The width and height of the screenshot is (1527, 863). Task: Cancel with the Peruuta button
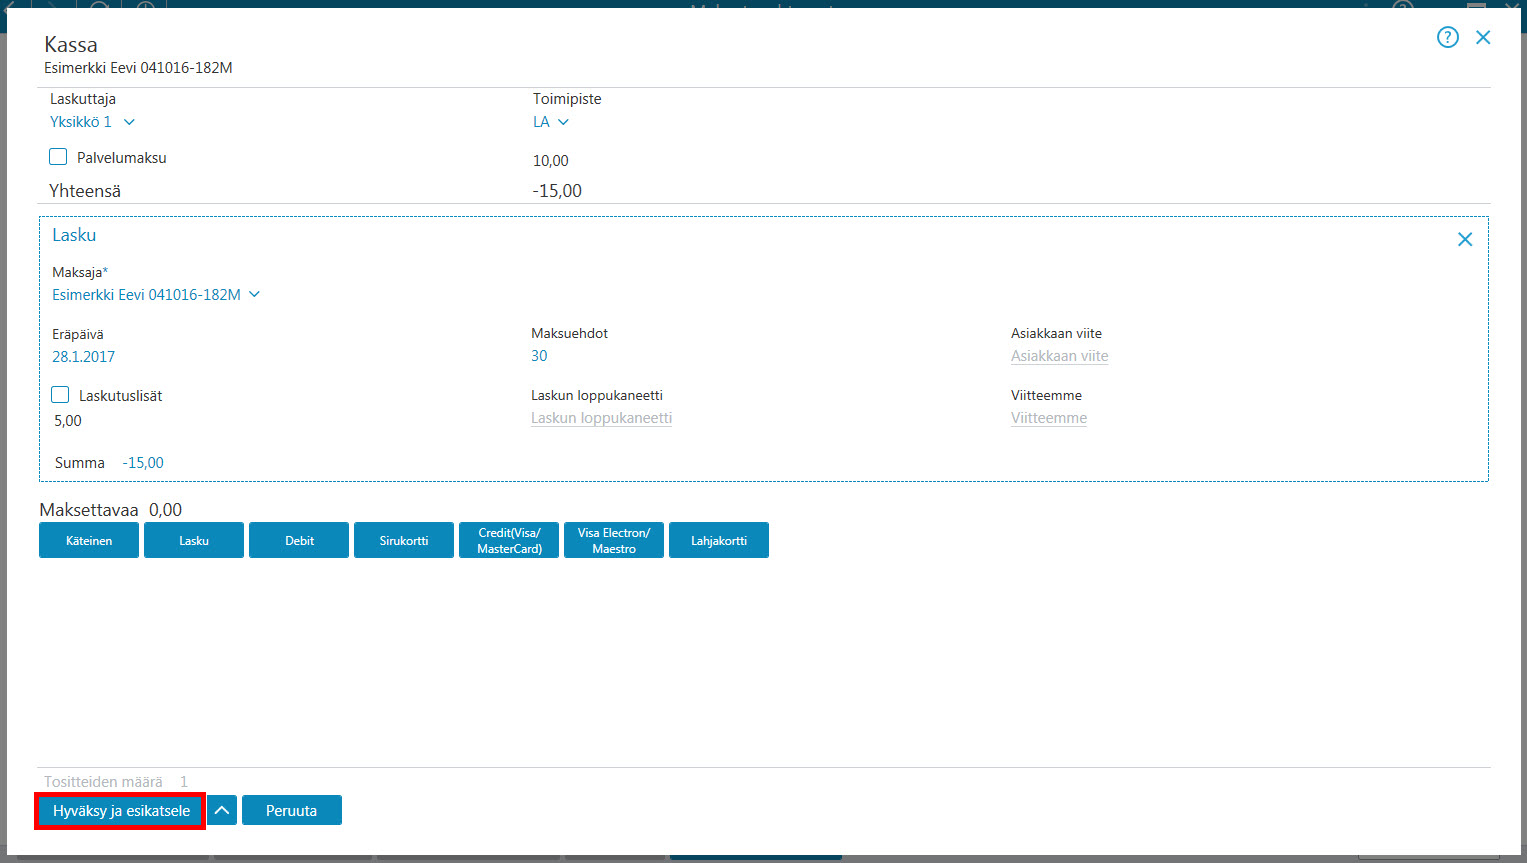292,810
